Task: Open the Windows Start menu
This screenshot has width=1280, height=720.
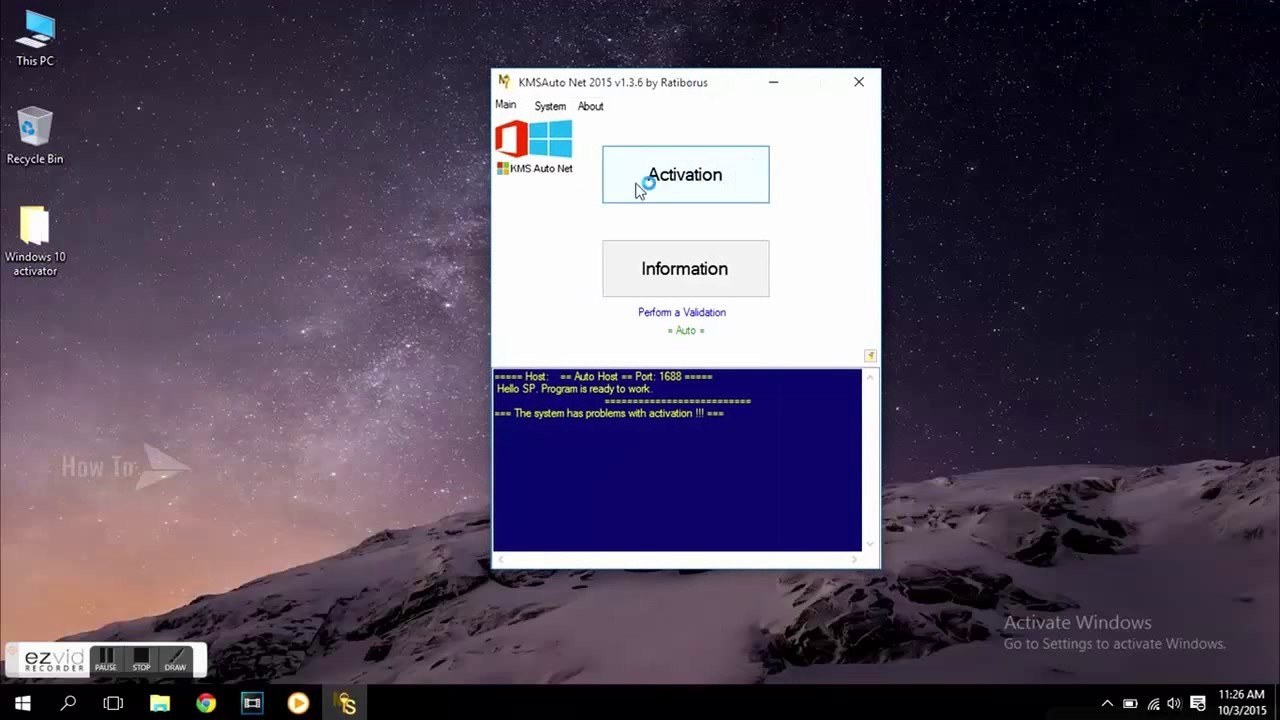Action: click(23, 703)
